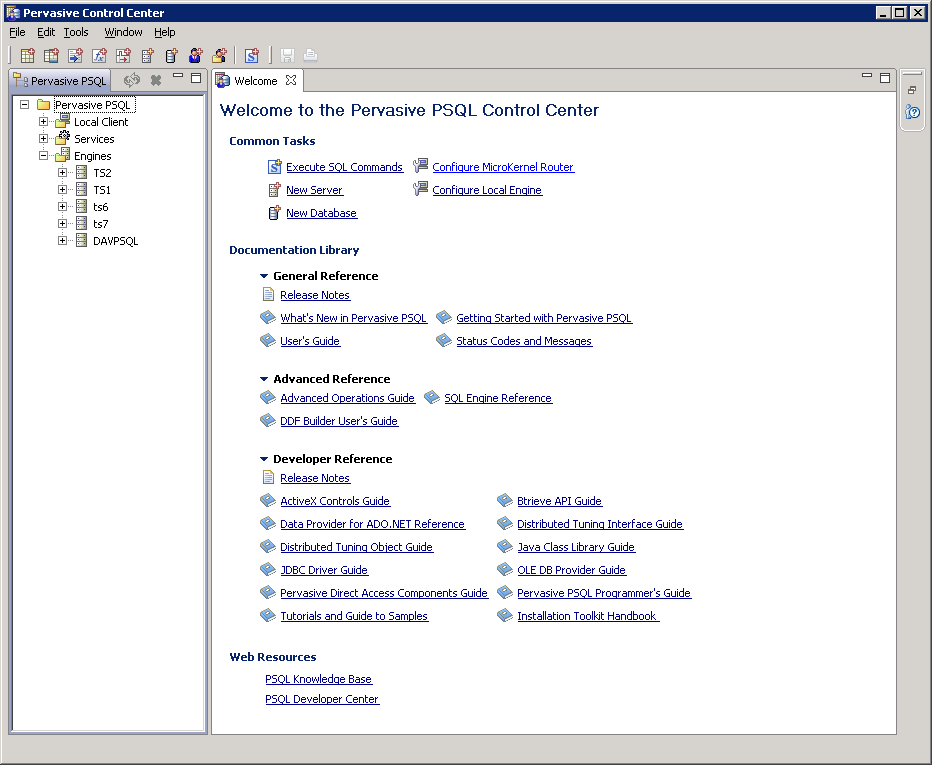Click the Restore icon in right sidebar
Viewport: 932px width, 765px height.
[912, 90]
